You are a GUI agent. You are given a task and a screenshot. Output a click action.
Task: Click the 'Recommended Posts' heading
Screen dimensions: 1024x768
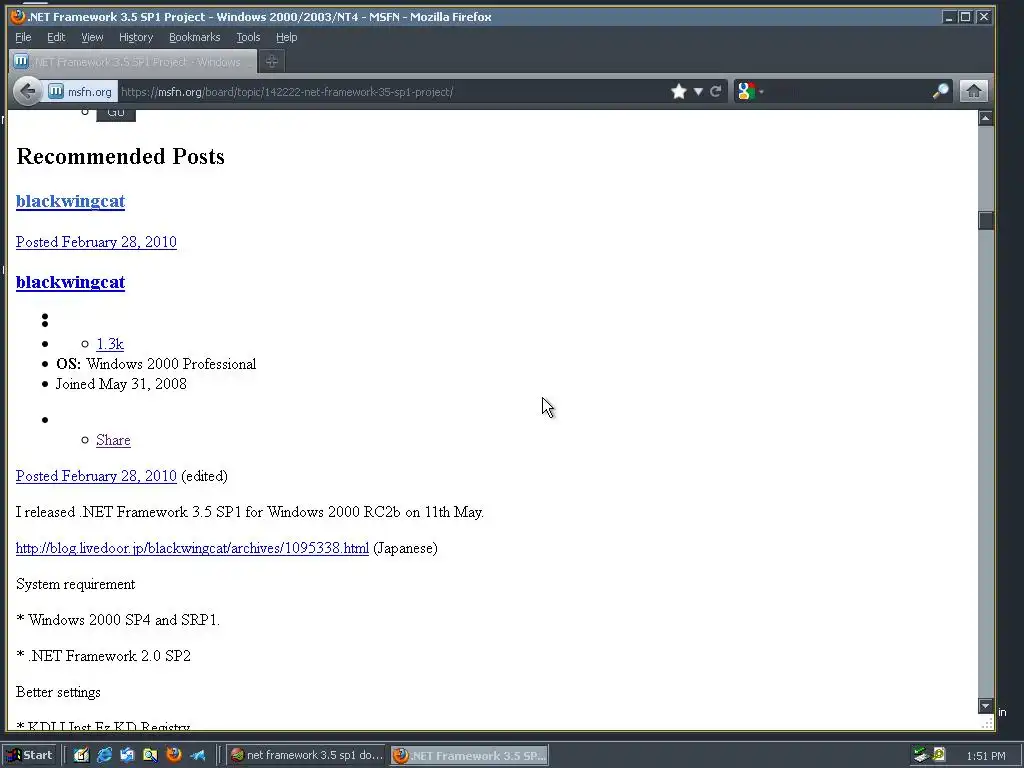pos(120,157)
